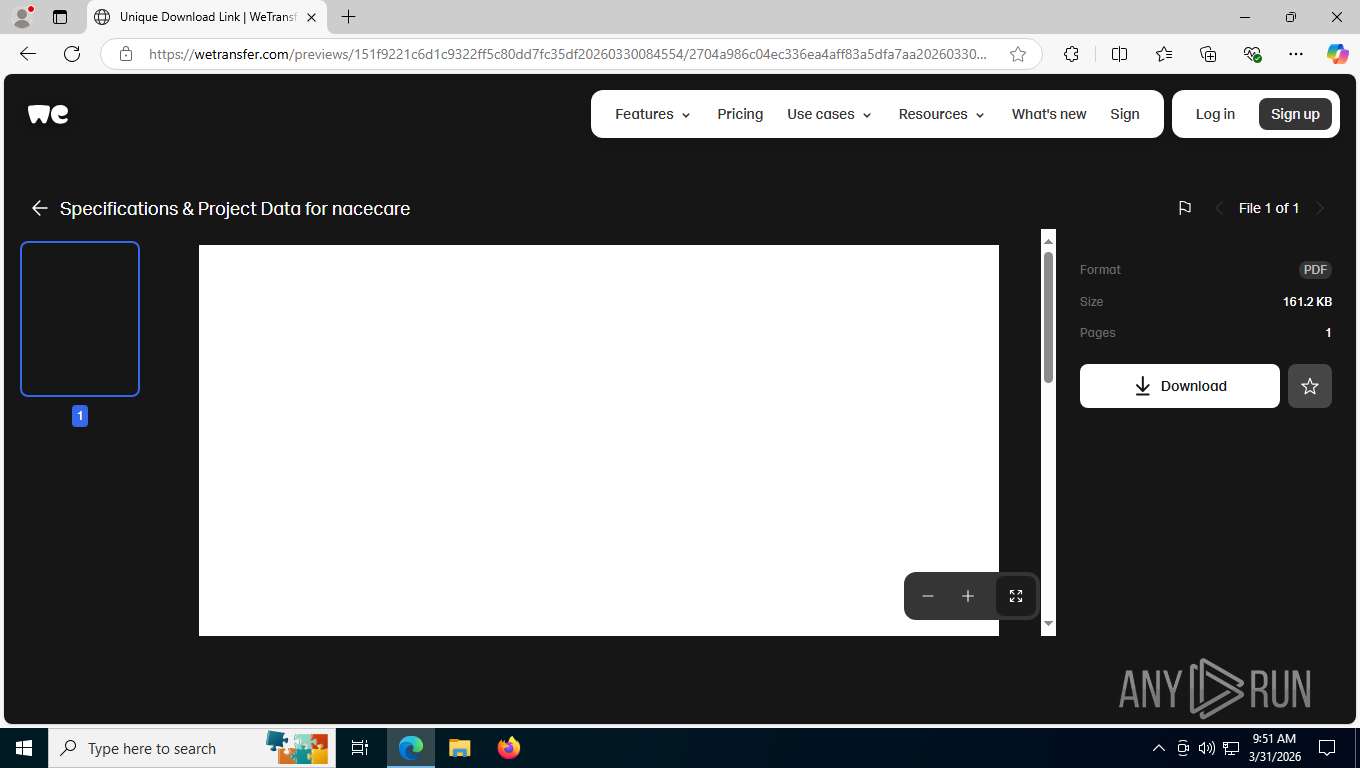Go back using the arrow beside transfer title

tap(39, 208)
